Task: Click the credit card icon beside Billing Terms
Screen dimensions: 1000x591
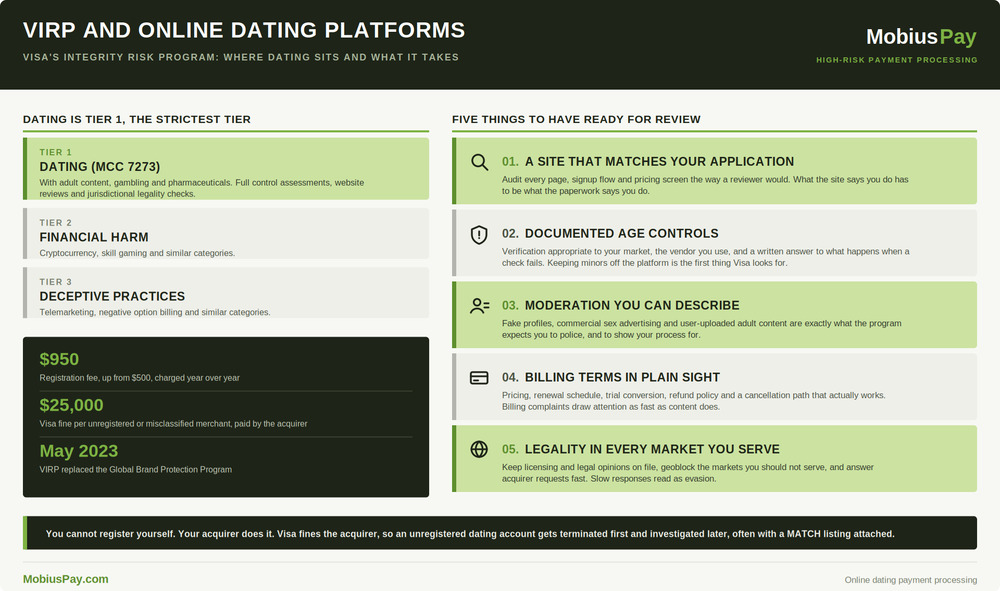Action: (479, 378)
